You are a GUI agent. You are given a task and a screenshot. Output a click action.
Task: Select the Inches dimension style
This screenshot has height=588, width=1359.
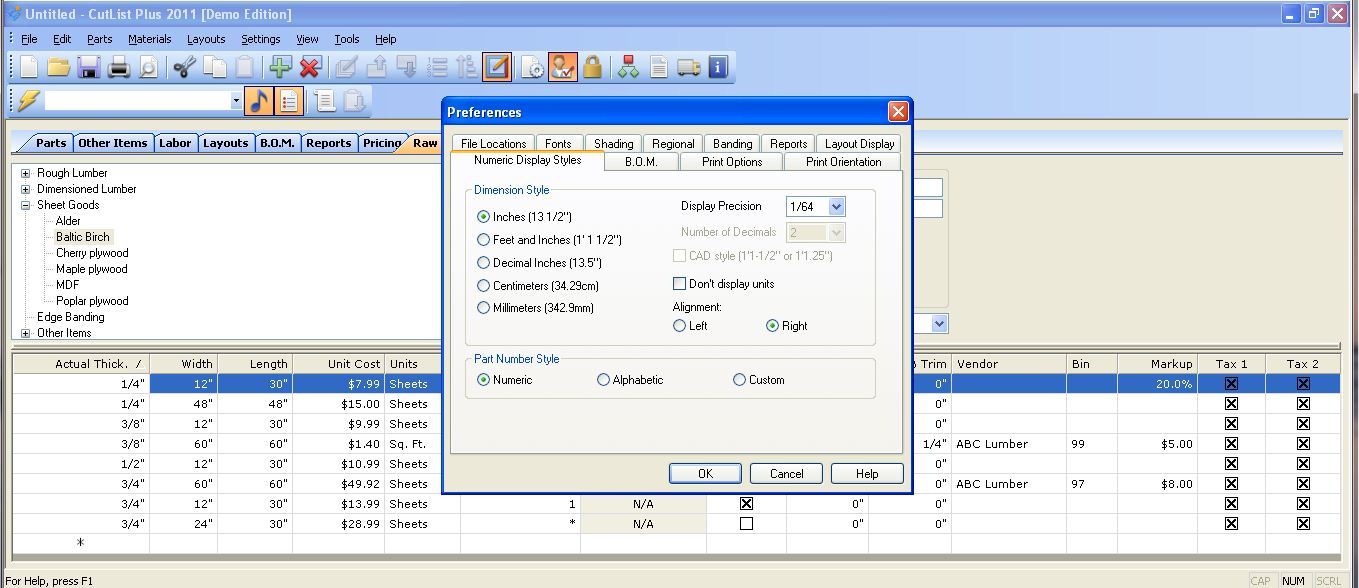[x=484, y=217]
